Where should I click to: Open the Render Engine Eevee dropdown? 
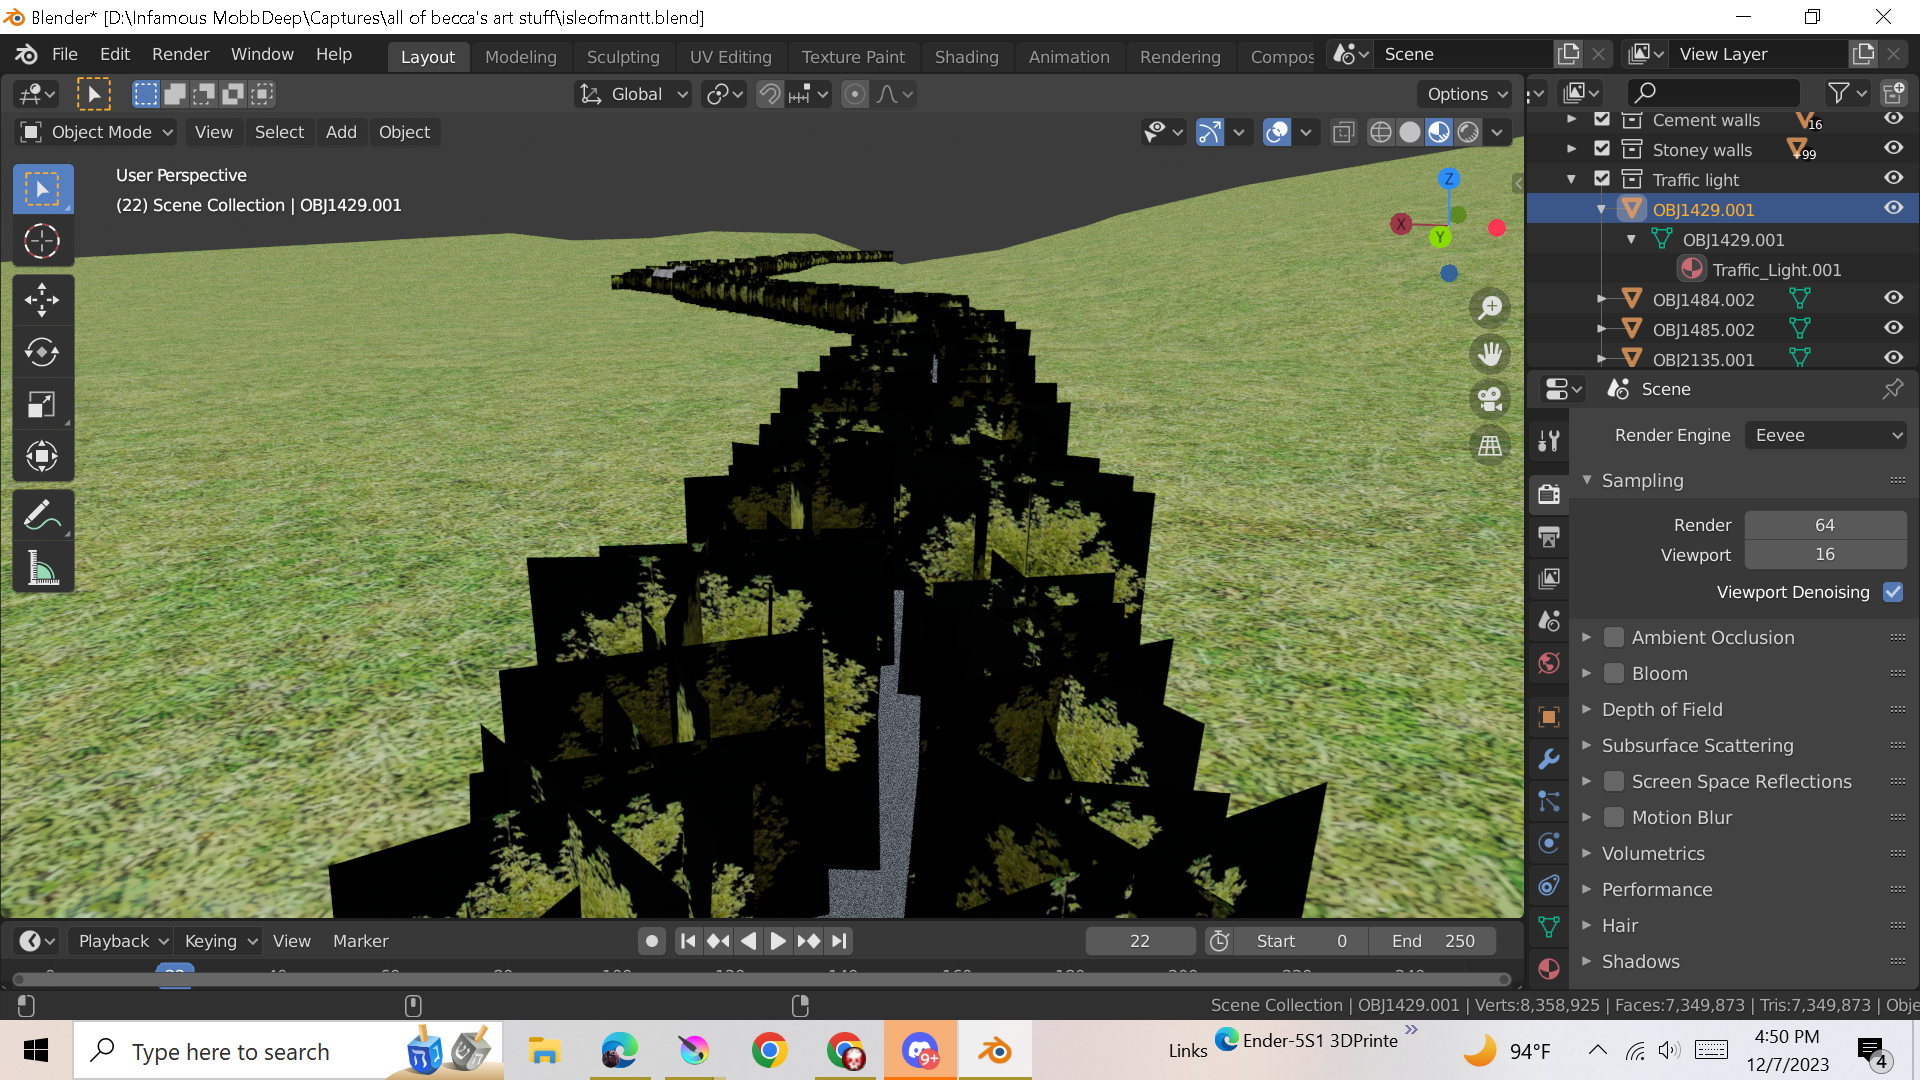(1826, 435)
